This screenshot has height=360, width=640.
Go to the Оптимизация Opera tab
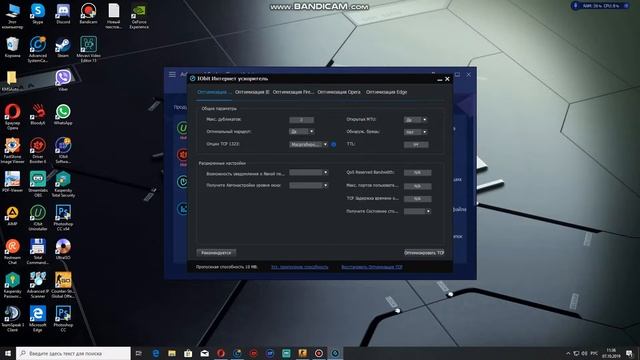[339, 92]
